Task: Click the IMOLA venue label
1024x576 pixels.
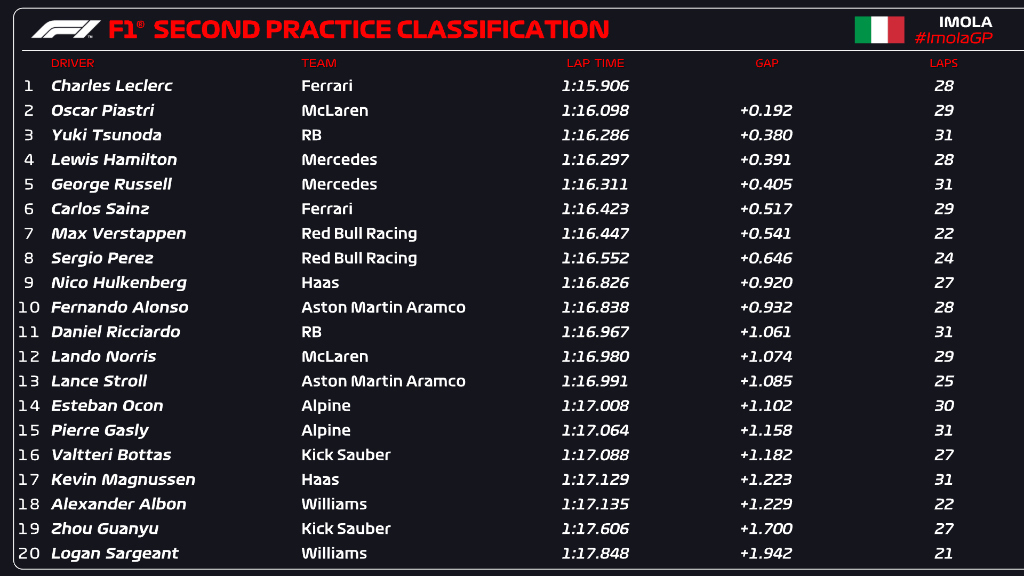Action: (966, 21)
